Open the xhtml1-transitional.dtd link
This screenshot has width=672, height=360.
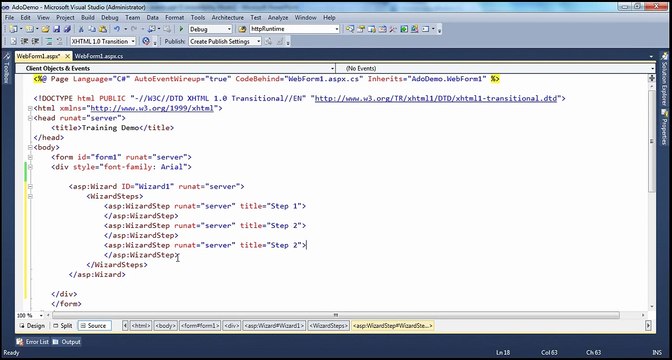click(436, 99)
